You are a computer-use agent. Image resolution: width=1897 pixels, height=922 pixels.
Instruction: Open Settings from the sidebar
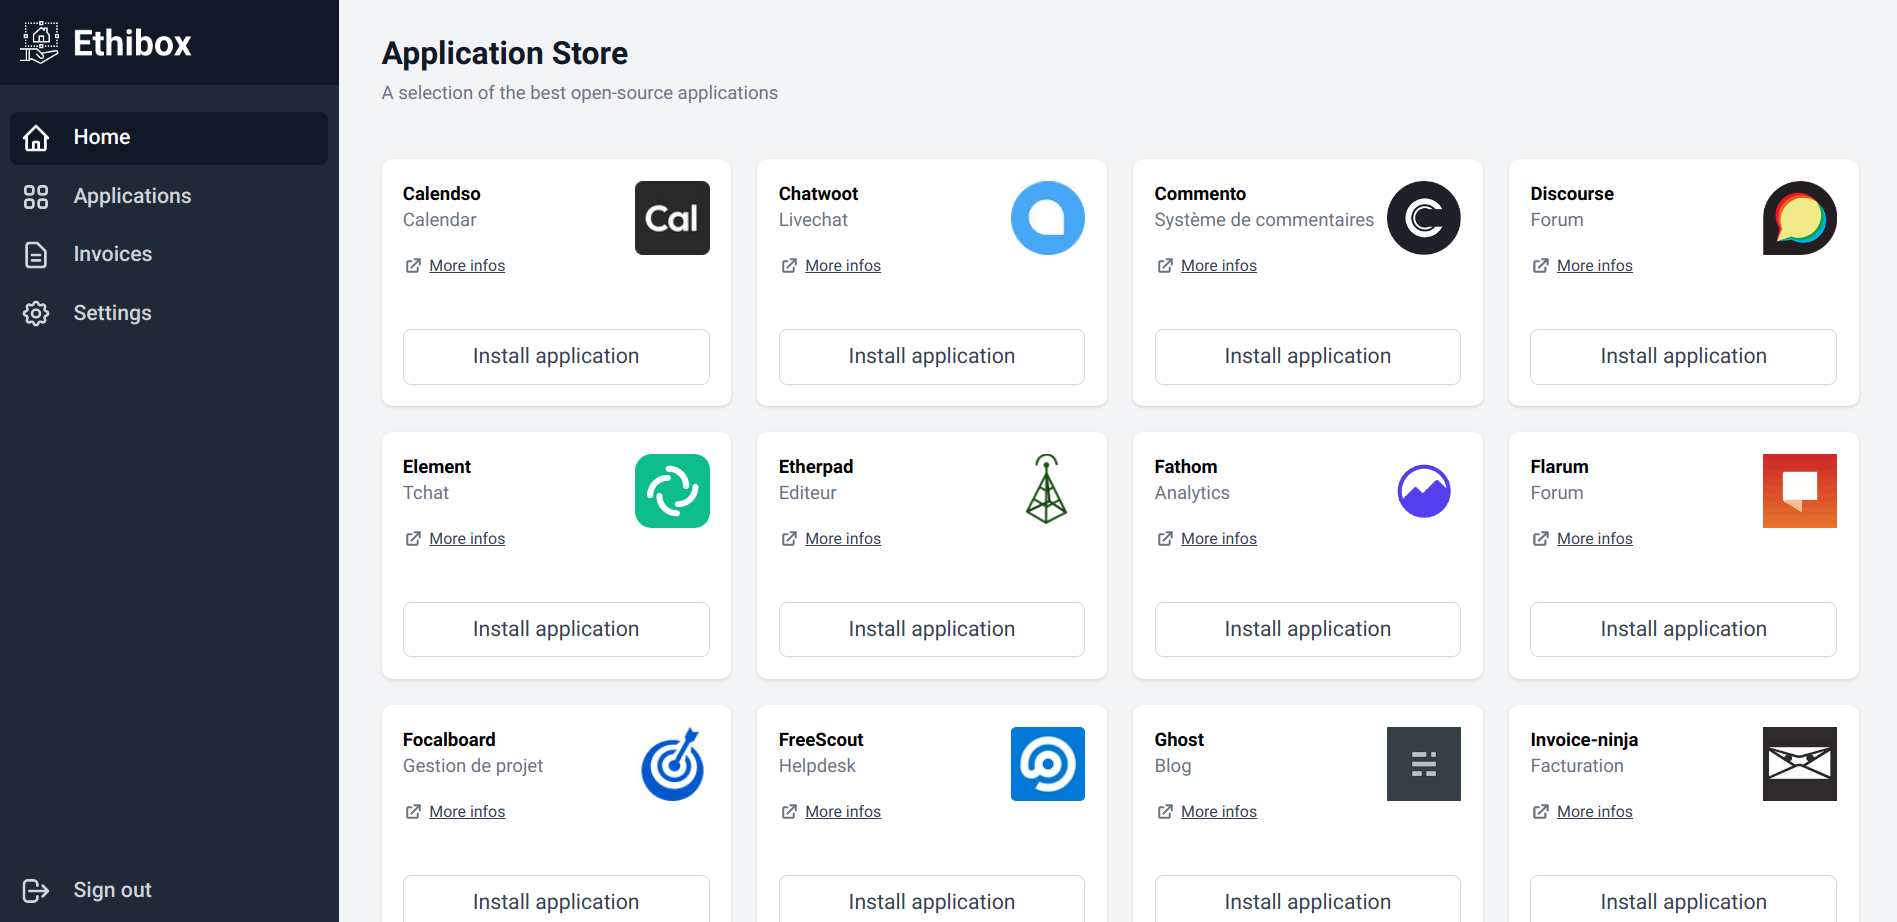coord(169,314)
